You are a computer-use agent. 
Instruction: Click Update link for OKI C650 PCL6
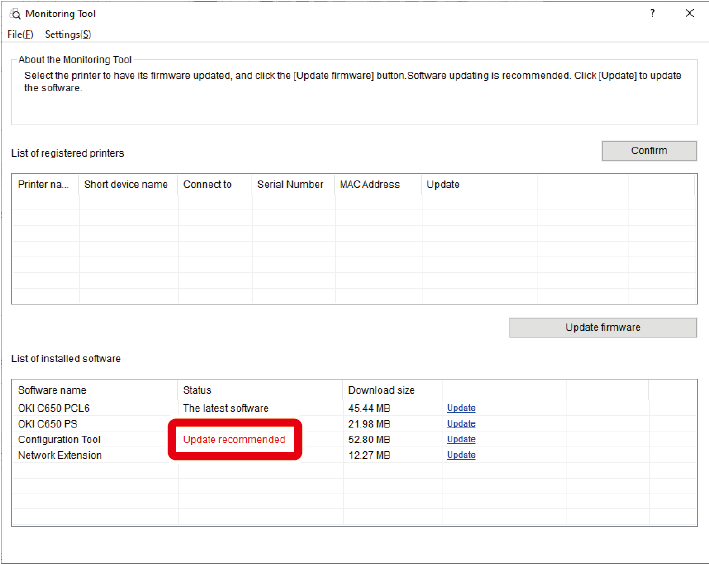coord(461,408)
